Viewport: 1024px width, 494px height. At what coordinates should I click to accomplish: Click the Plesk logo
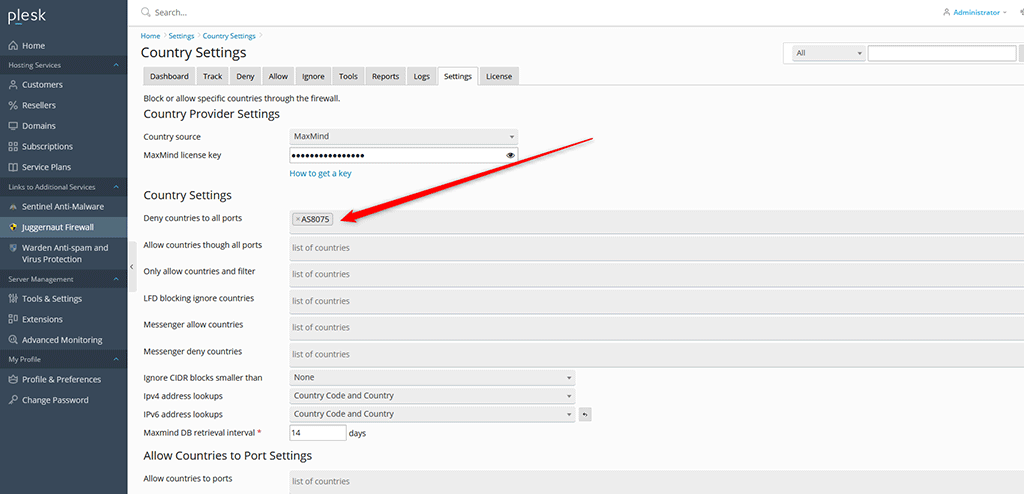[27, 16]
